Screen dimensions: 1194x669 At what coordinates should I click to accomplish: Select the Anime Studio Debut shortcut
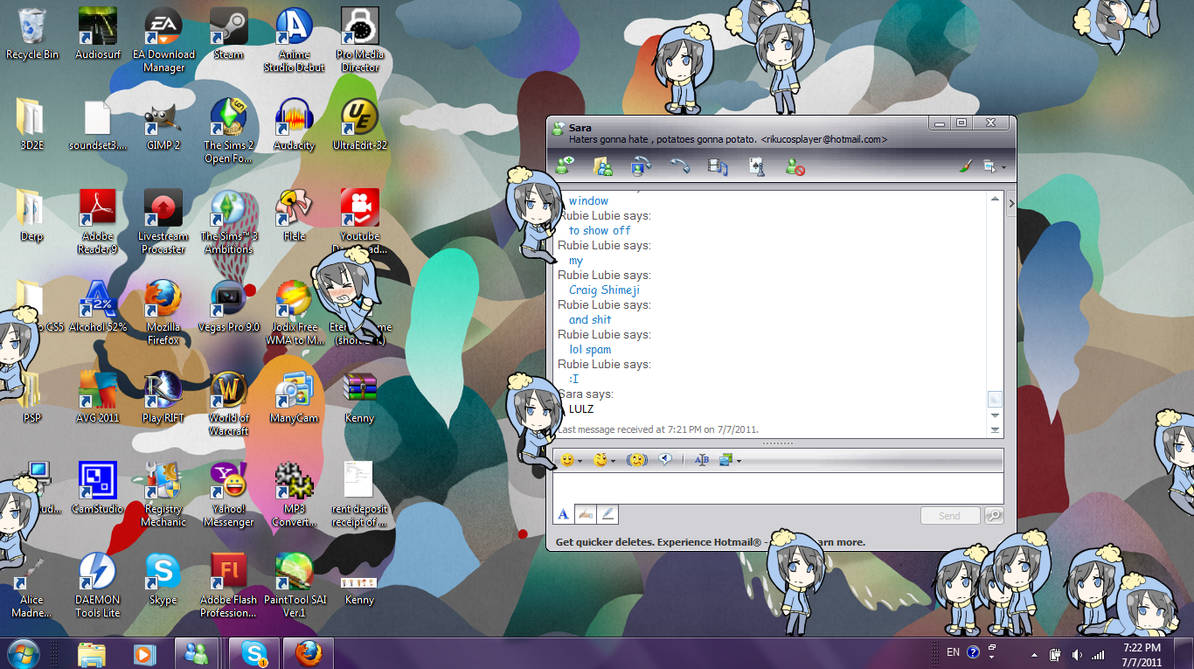click(294, 40)
